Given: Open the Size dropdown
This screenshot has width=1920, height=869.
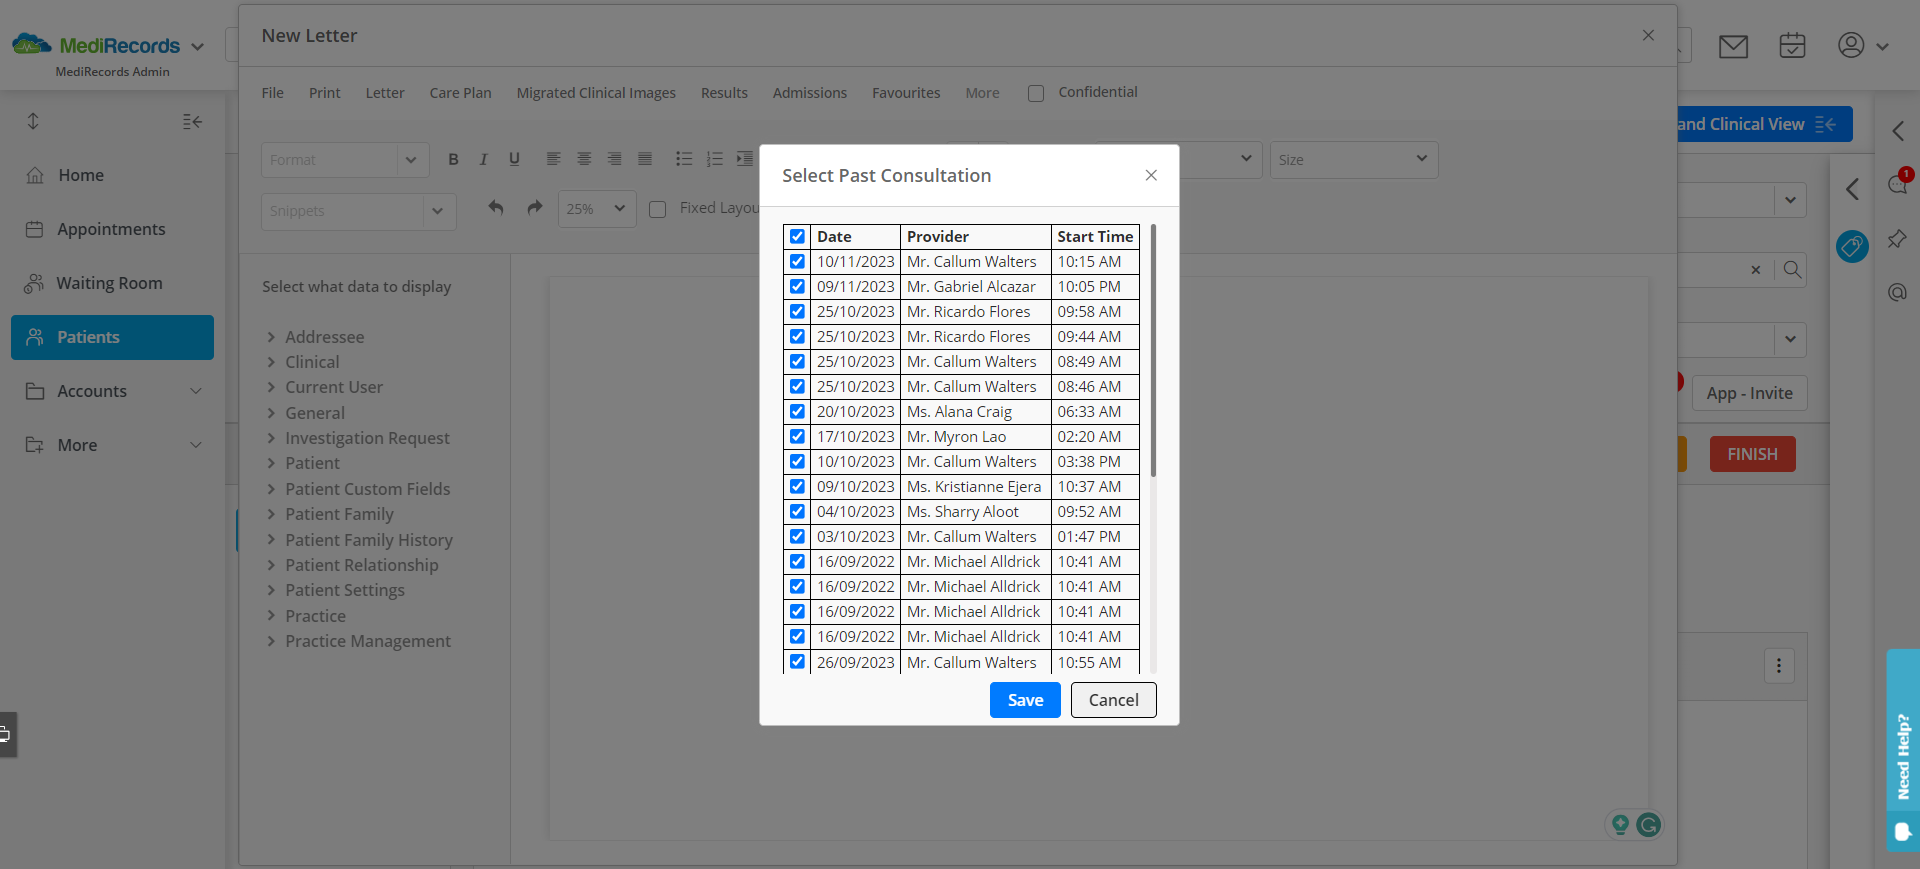Looking at the screenshot, I should [x=1354, y=160].
